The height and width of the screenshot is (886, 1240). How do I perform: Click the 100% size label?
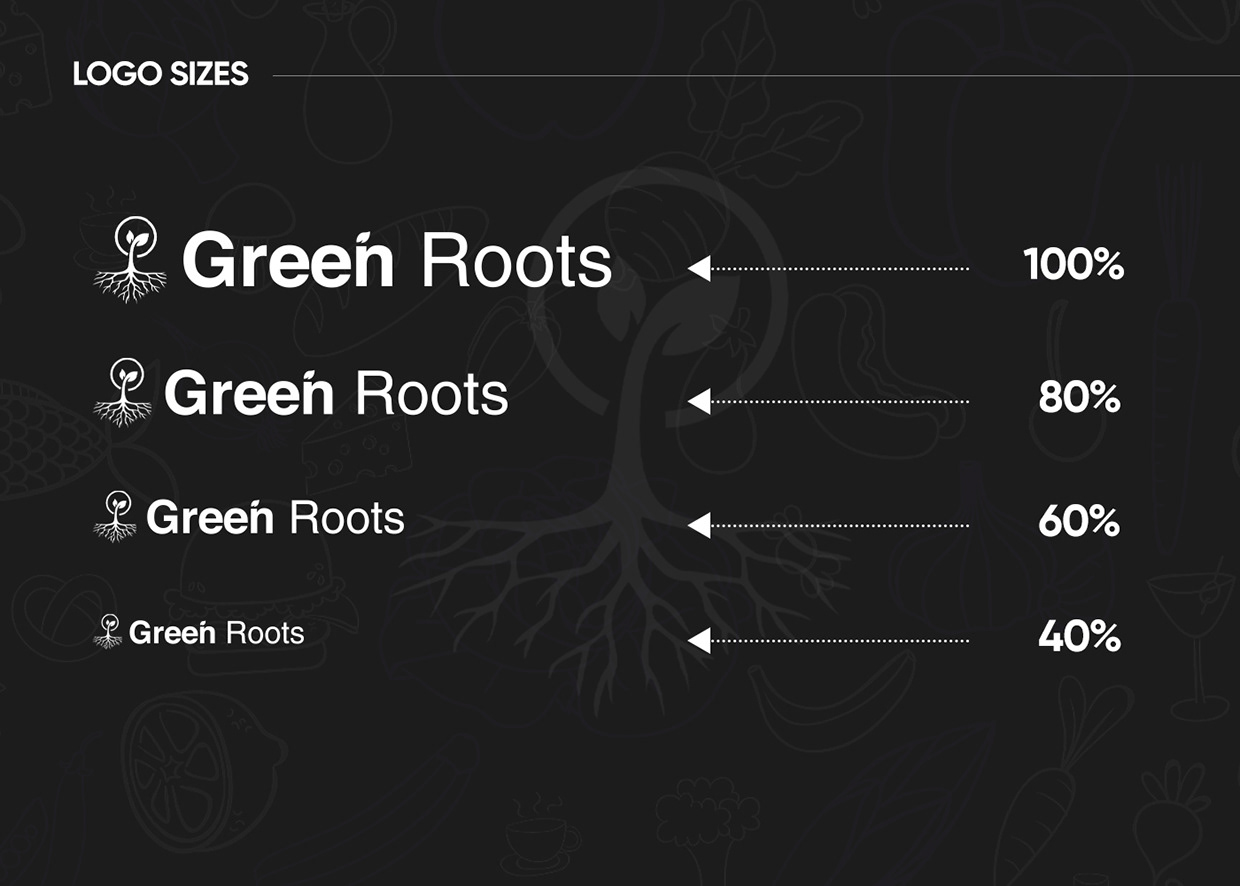click(x=1074, y=265)
